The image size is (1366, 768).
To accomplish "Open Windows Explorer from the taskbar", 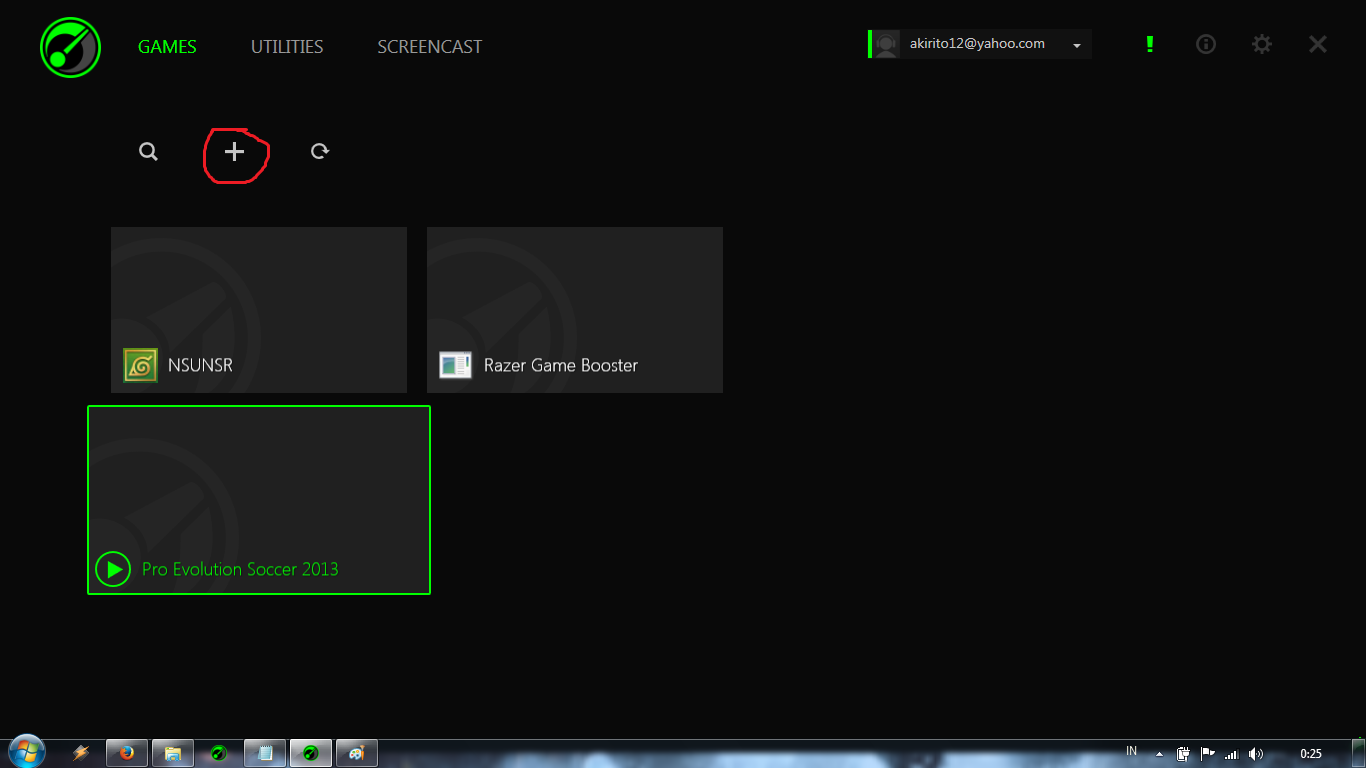I will [172, 753].
